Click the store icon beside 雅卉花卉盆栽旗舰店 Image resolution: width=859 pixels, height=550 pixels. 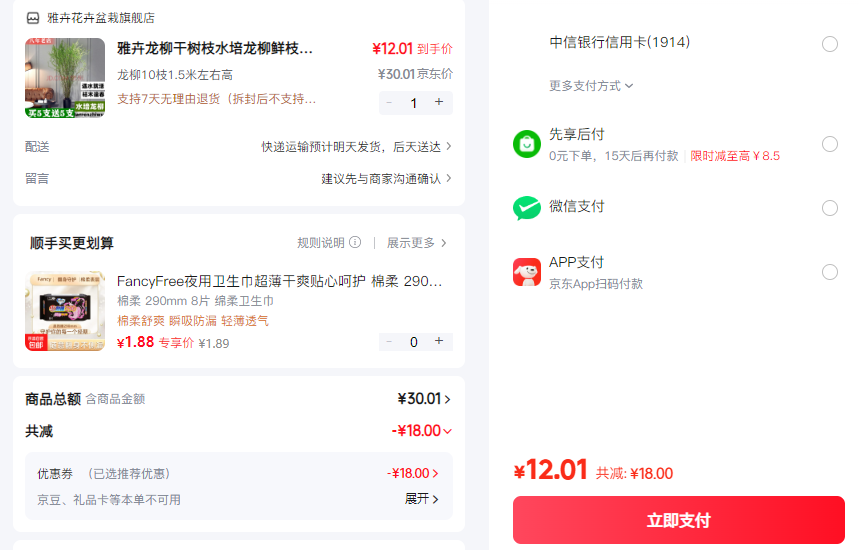coord(33,18)
